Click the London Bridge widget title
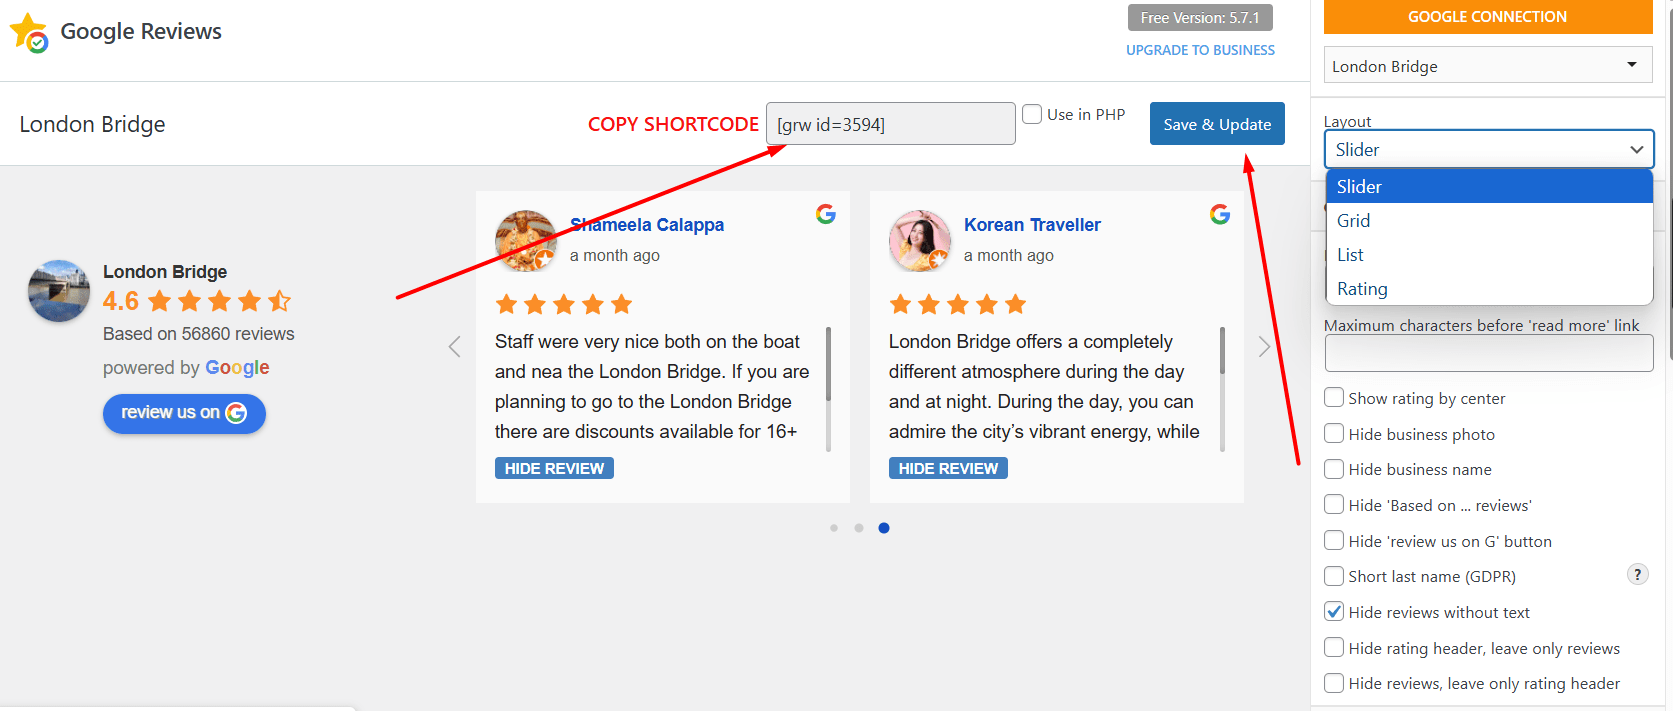This screenshot has height=711, width=1673. pyautogui.click(x=92, y=124)
